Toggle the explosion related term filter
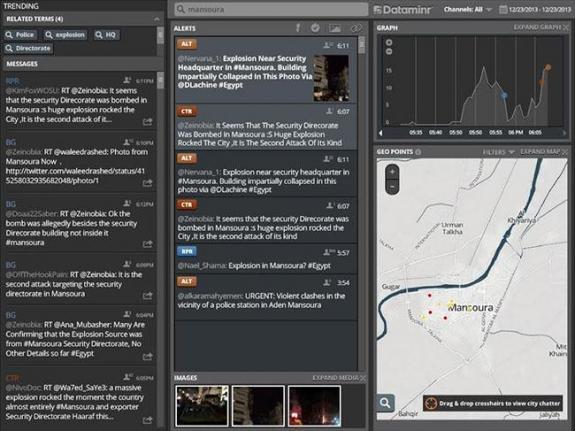 [65, 35]
